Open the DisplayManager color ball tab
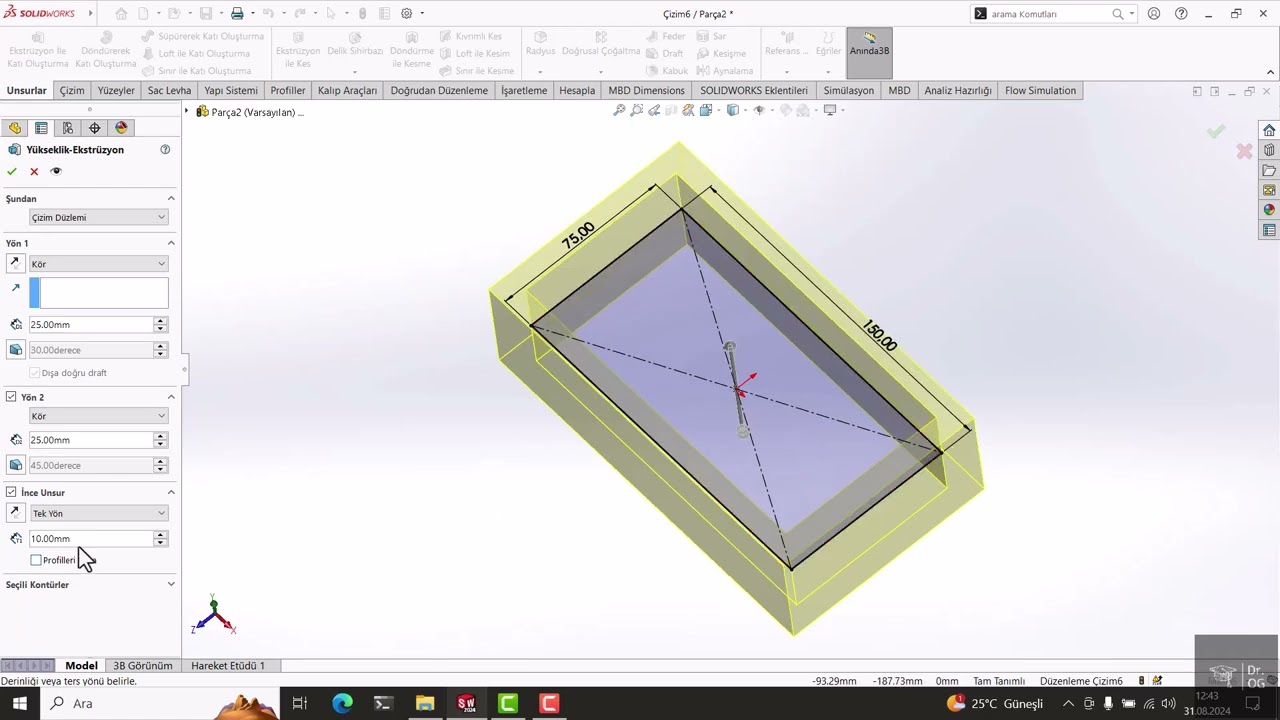The height and width of the screenshot is (720, 1280). click(122, 128)
